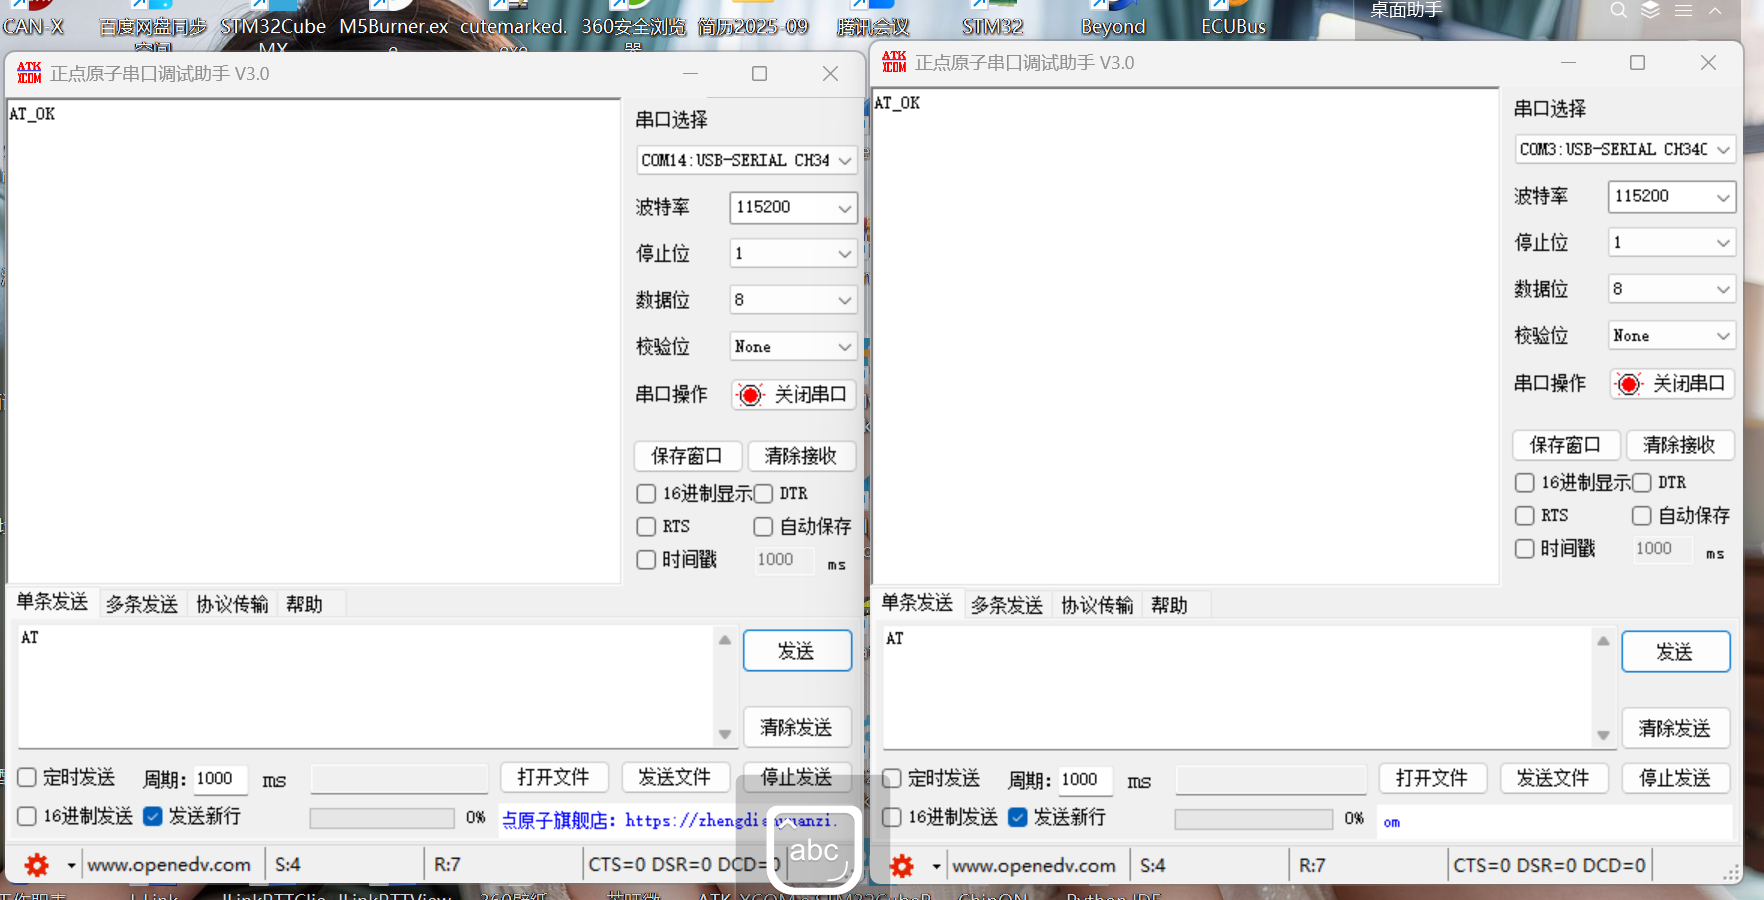Expand arrow beside gear in COM3 window
Viewport: 1764px width, 900px height.
[936, 866]
